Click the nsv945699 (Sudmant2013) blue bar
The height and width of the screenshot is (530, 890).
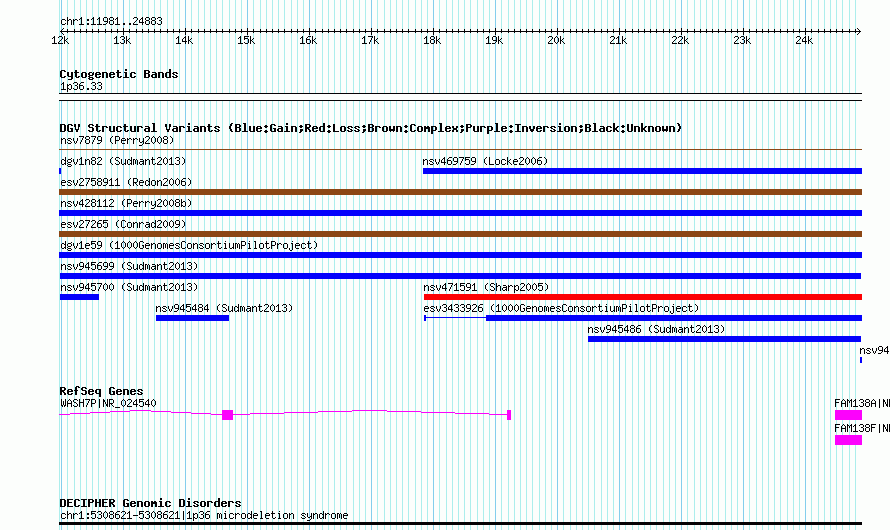coord(460,276)
